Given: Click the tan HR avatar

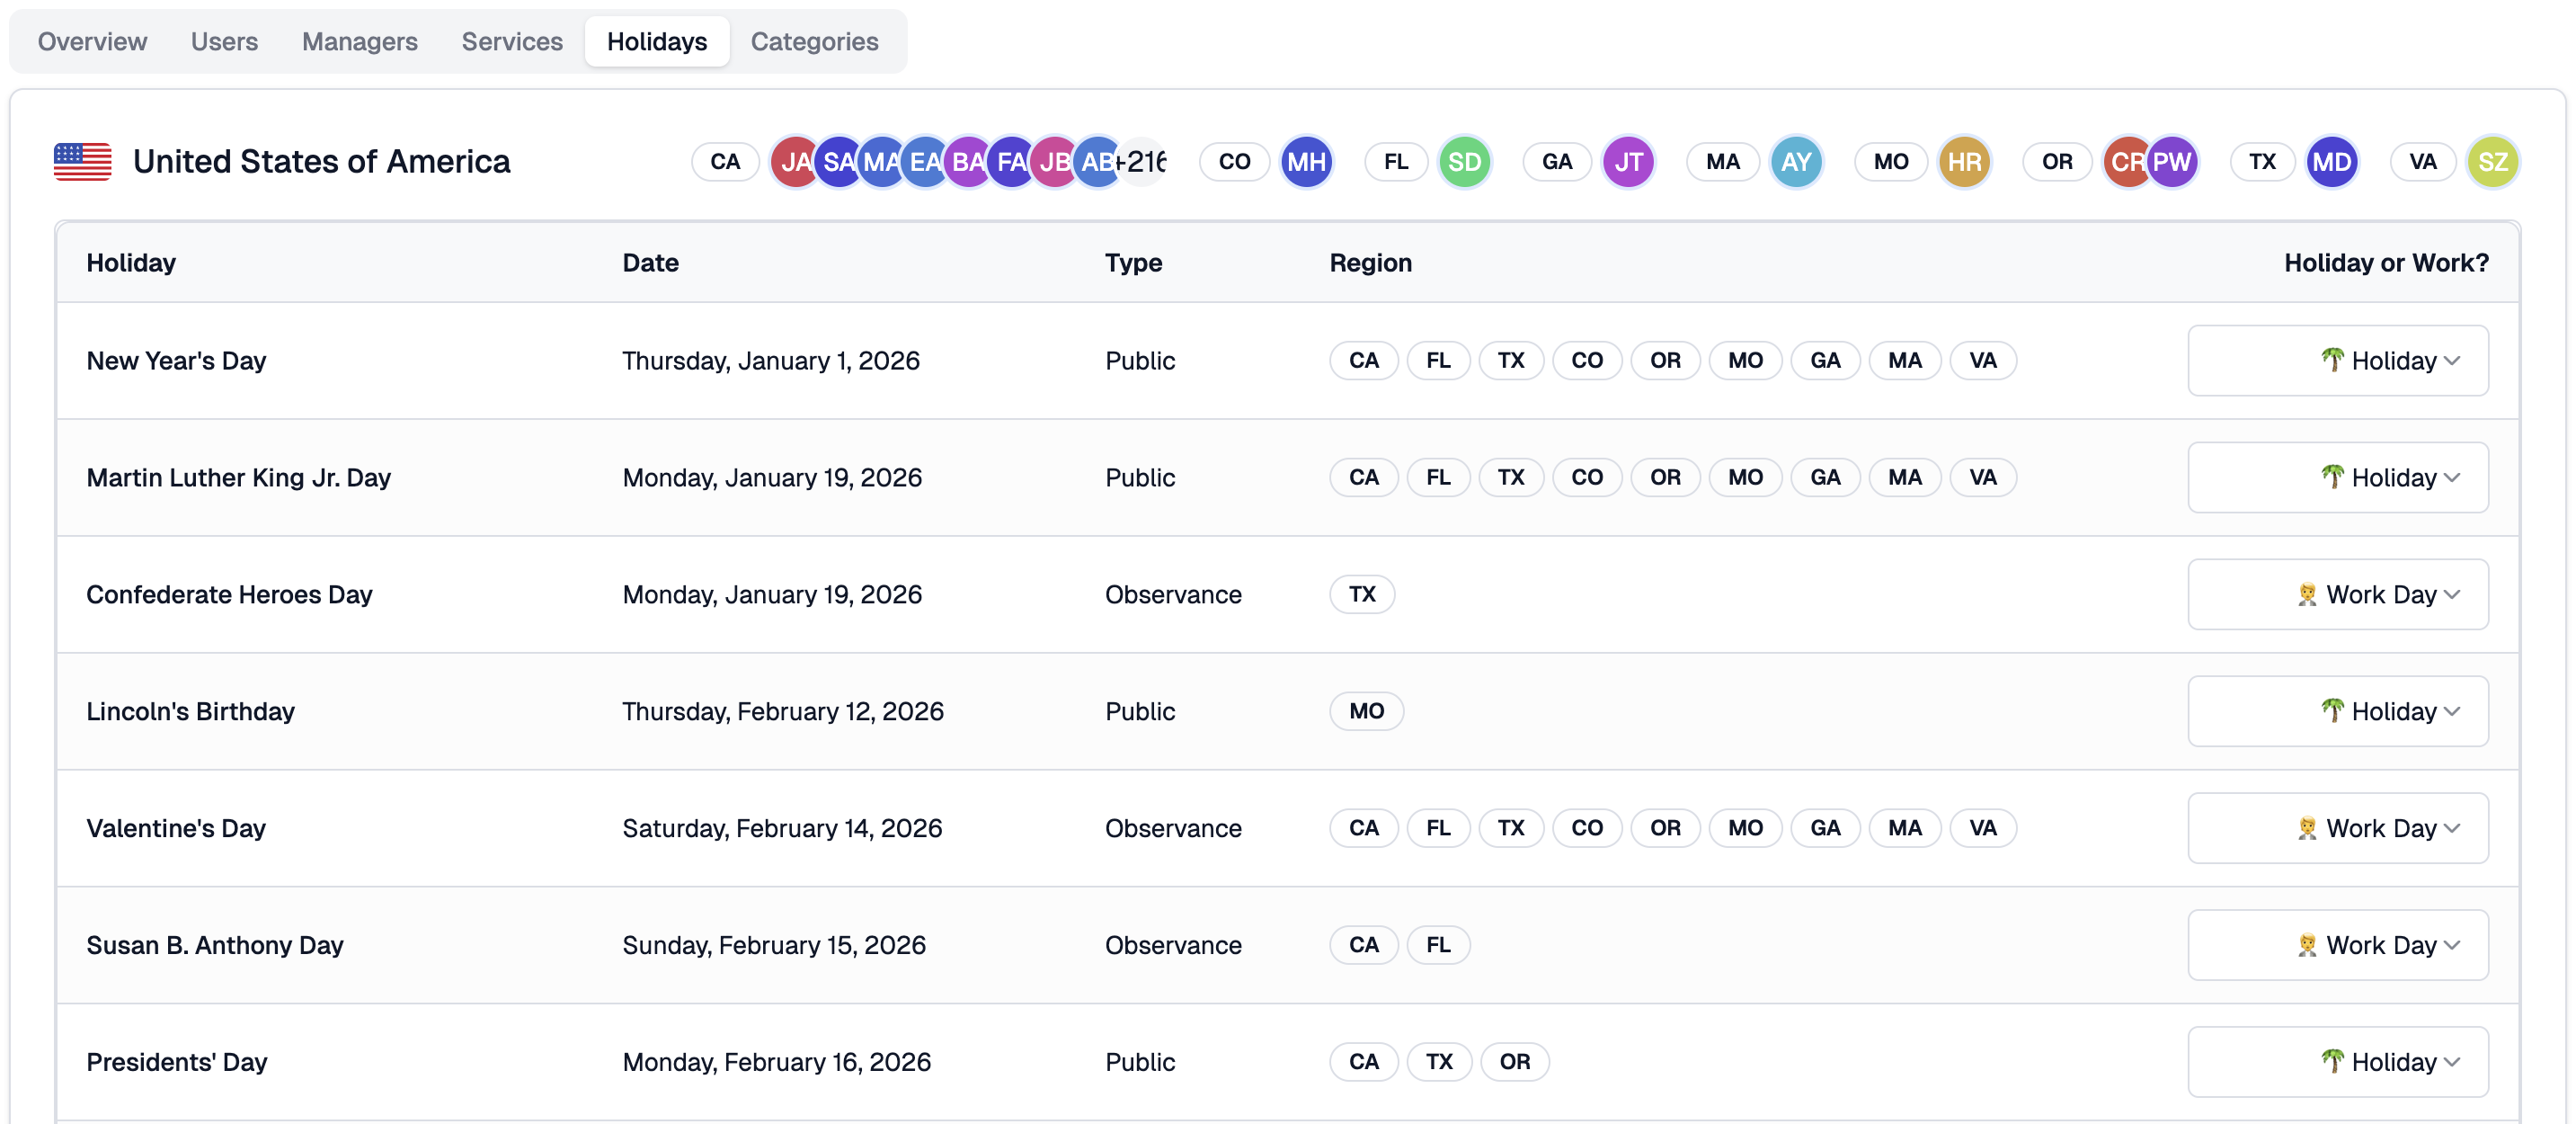Looking at the screenshot, I should tap(1964, 162).
